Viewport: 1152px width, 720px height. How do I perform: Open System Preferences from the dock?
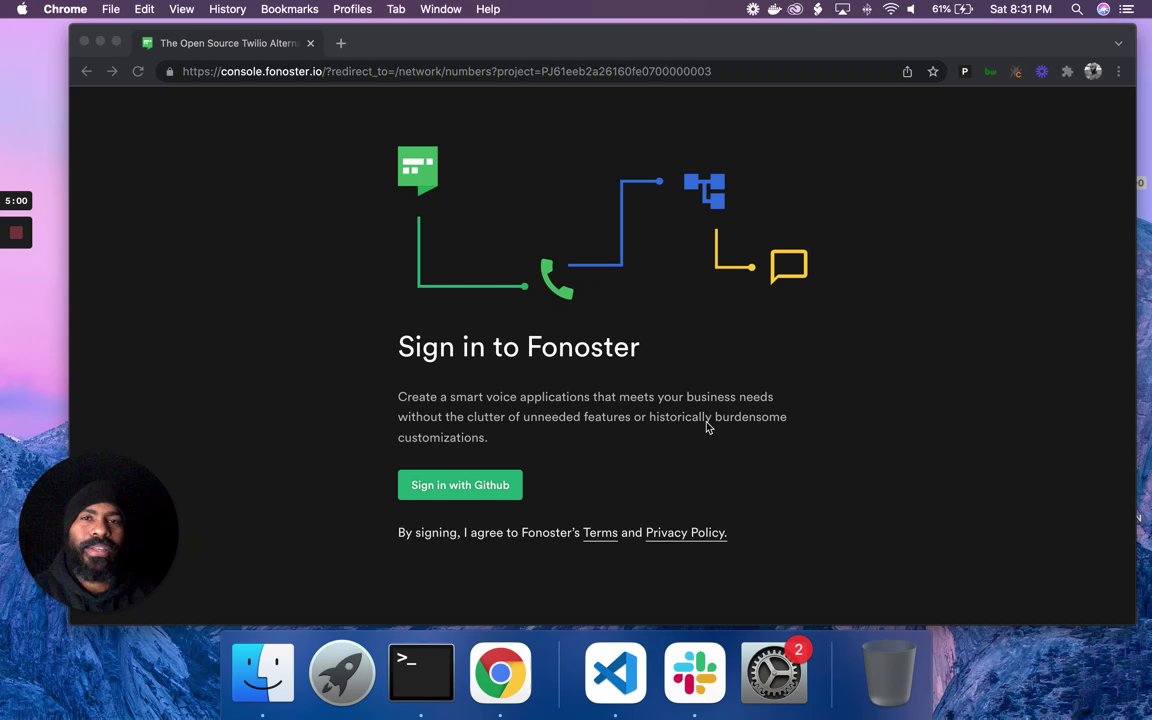pyautogui.click(x=774, y=673)
